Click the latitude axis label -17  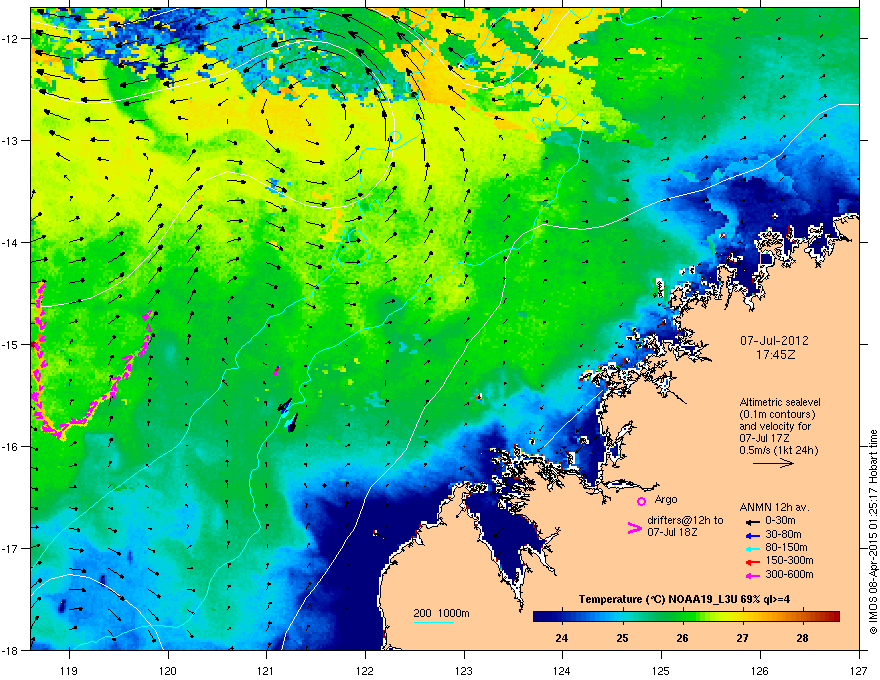11,548
